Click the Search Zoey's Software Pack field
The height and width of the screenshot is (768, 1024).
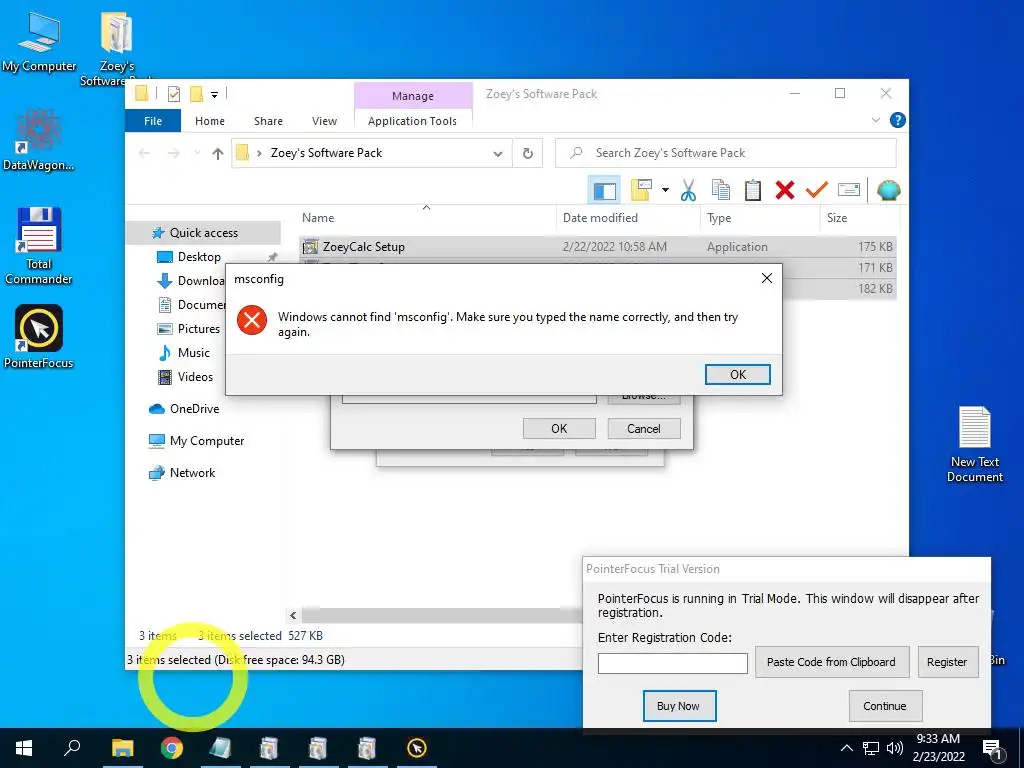[726, 153]
